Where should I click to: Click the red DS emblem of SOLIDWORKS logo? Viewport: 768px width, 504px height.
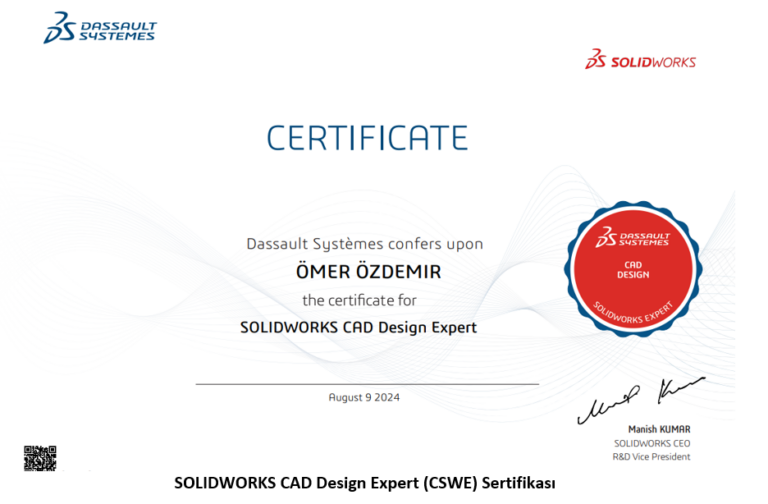[x=597, y=60]
